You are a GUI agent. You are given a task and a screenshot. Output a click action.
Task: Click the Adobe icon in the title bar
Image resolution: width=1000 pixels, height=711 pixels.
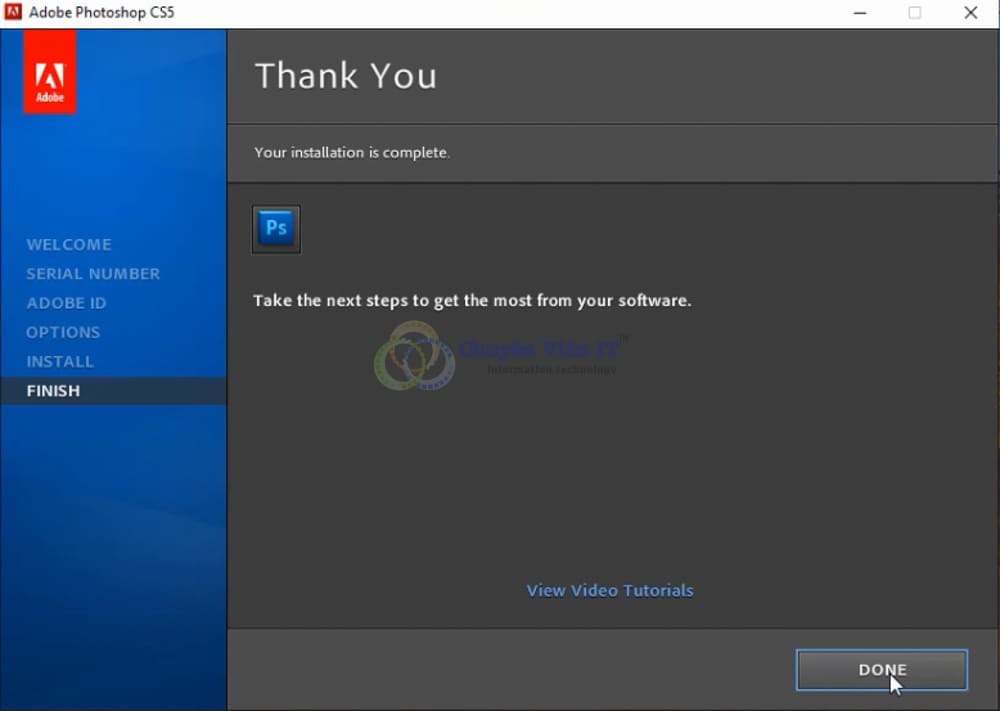point(14,13)
